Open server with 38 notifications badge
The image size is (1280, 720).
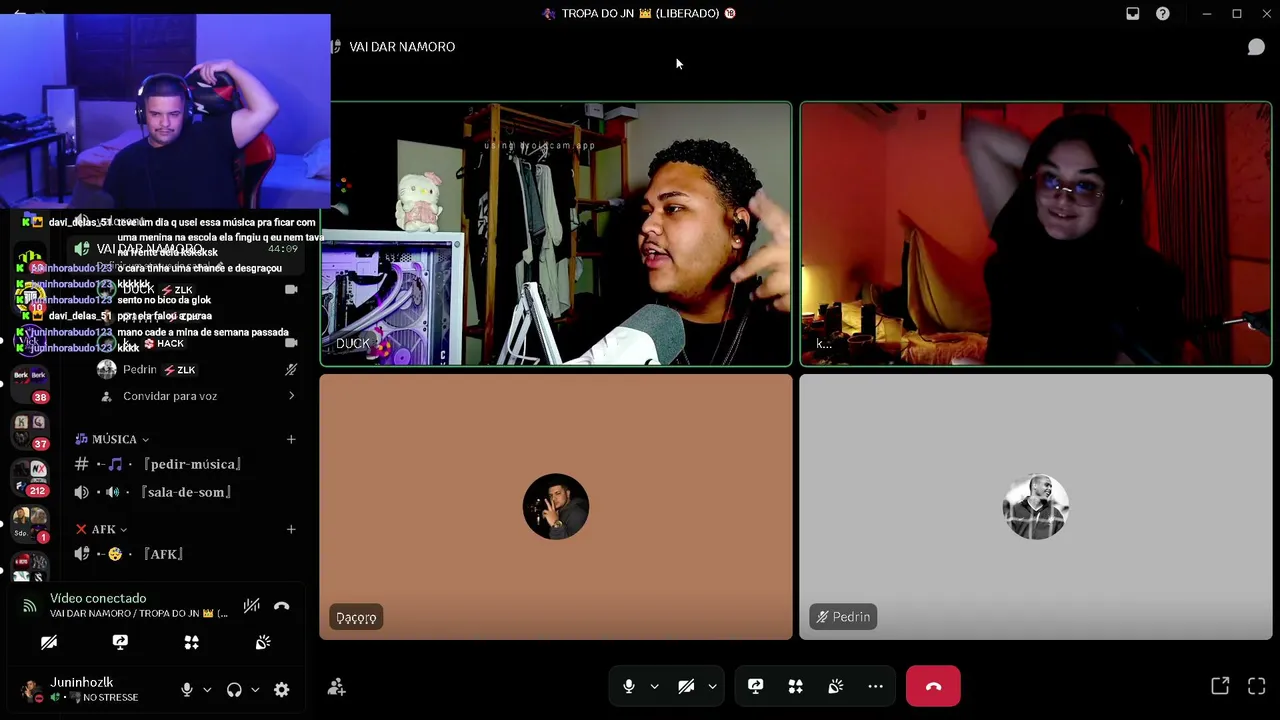pos(30,383)
